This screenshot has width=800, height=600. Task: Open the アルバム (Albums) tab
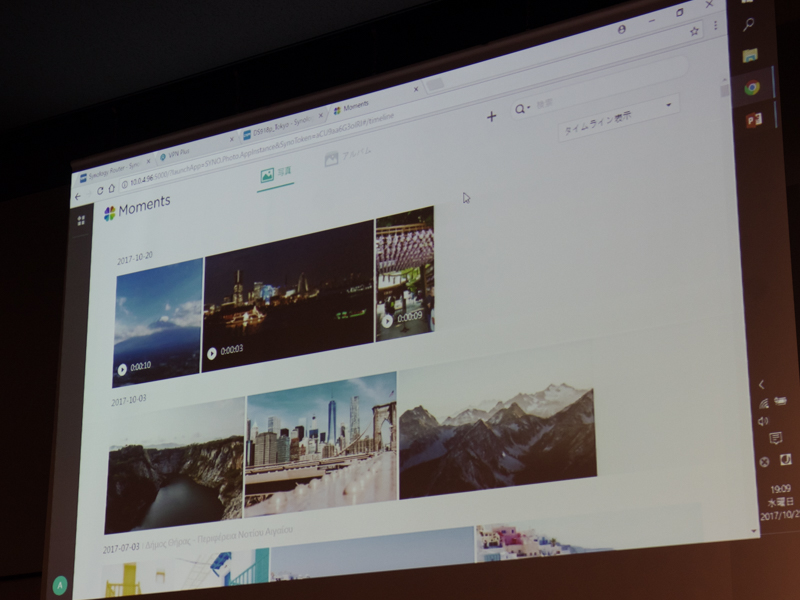pos(348,156)
